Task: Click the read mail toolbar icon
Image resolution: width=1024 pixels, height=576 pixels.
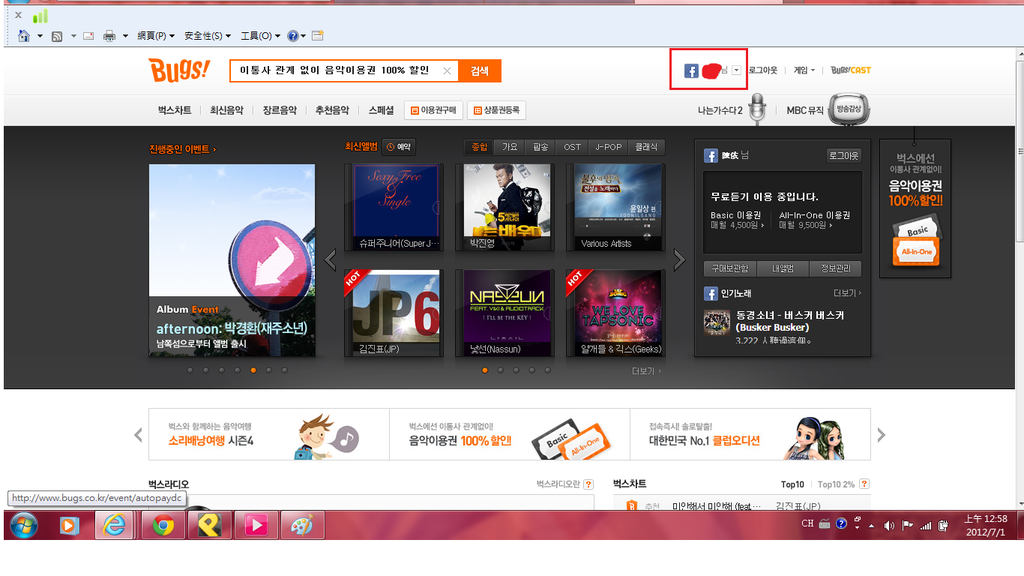Action: 89,36
